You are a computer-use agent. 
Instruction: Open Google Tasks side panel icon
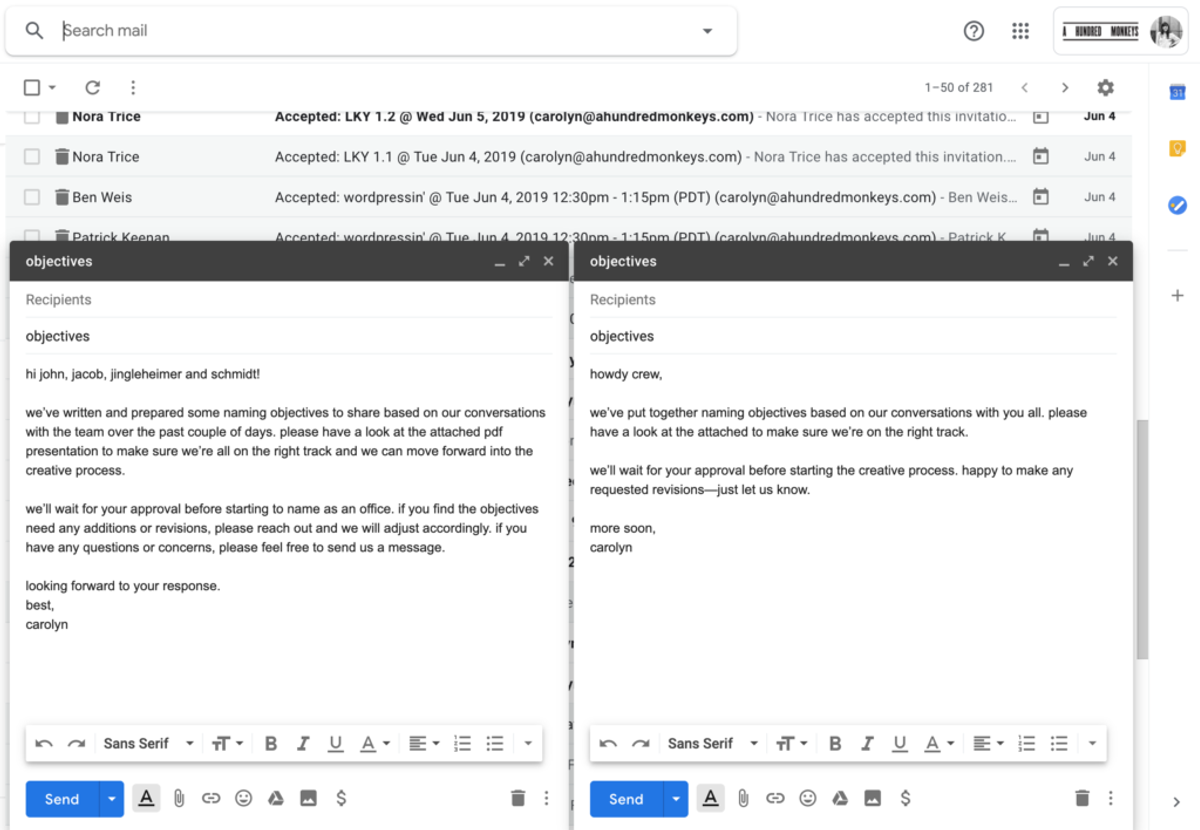tap(1177, 205)
